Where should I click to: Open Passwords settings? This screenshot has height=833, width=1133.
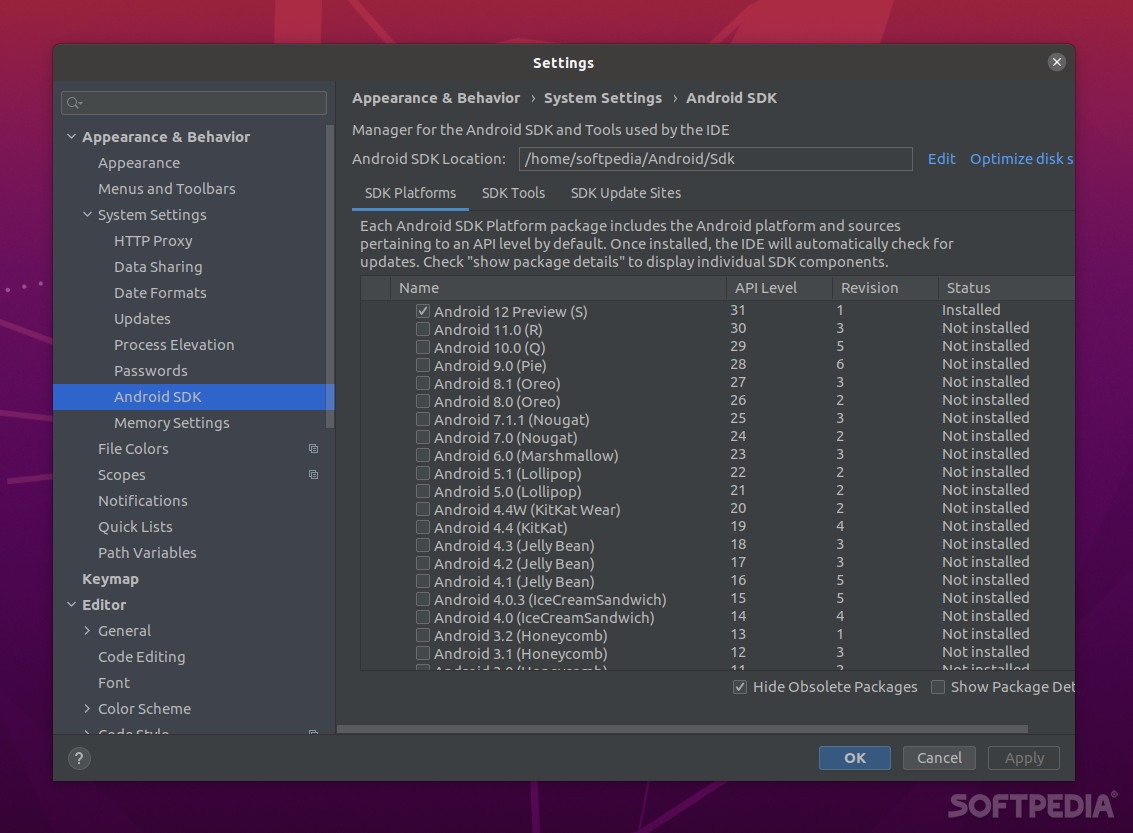click(x=151, y=371)
